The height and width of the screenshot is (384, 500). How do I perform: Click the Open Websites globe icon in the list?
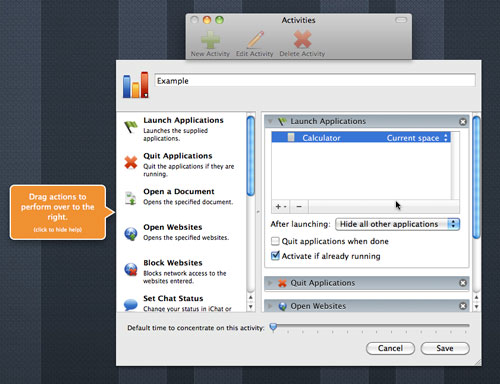tap(131, 234)
